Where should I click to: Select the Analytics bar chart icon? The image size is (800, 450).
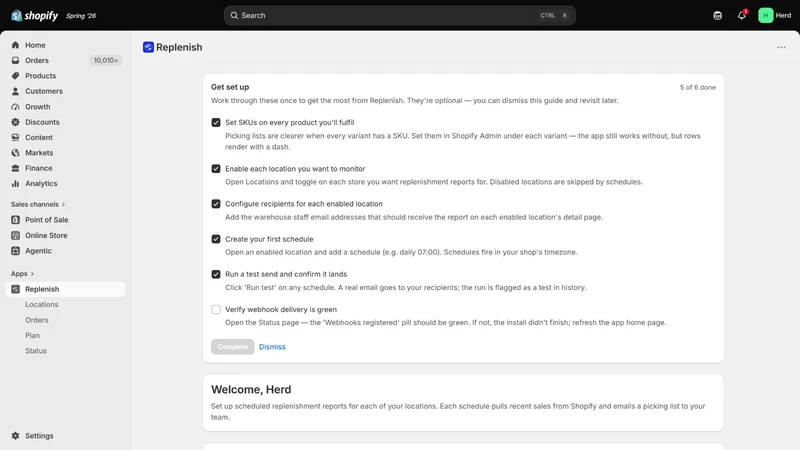tap(15, 183)
